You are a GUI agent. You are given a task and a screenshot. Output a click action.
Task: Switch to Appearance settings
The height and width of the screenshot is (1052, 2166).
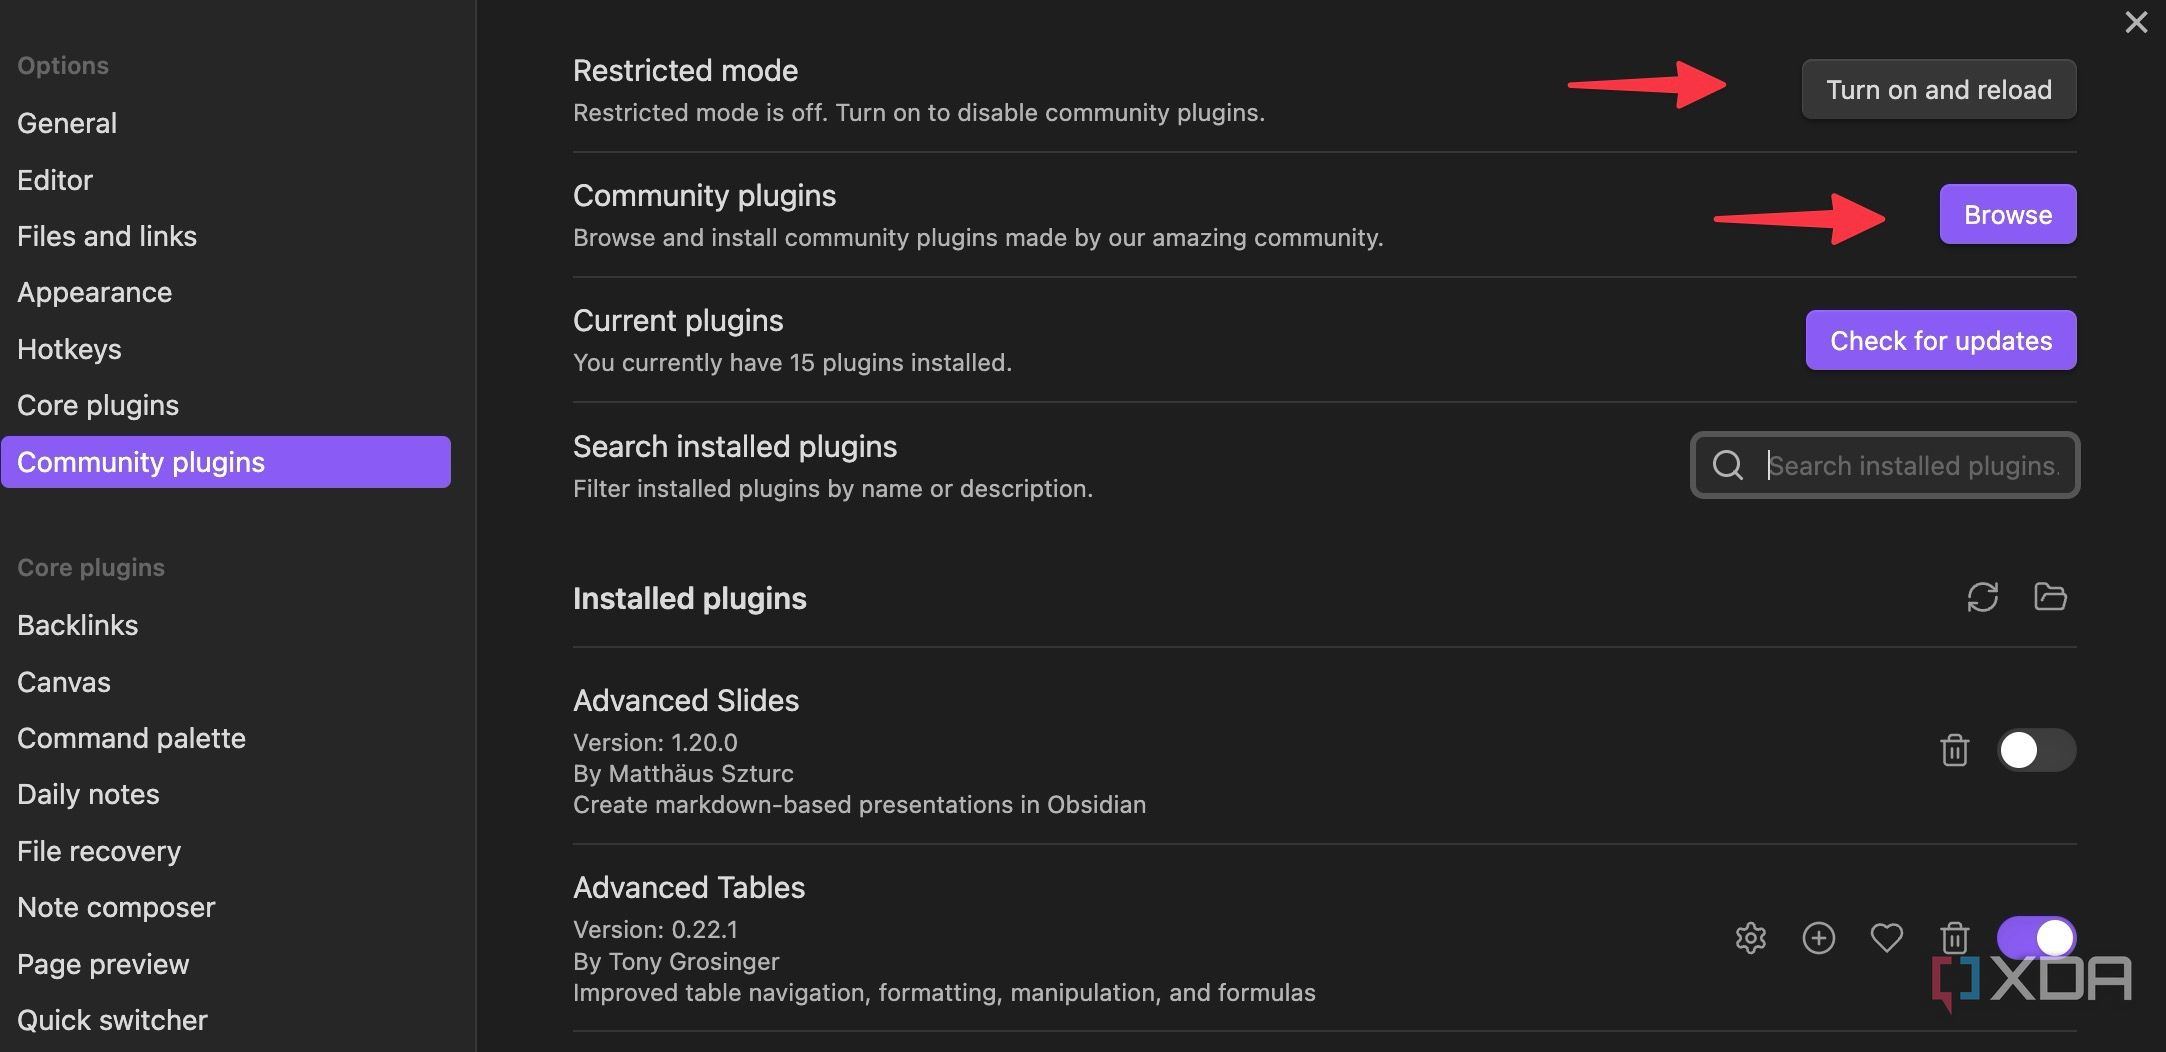pyautogui.click(x=94, y=292)
